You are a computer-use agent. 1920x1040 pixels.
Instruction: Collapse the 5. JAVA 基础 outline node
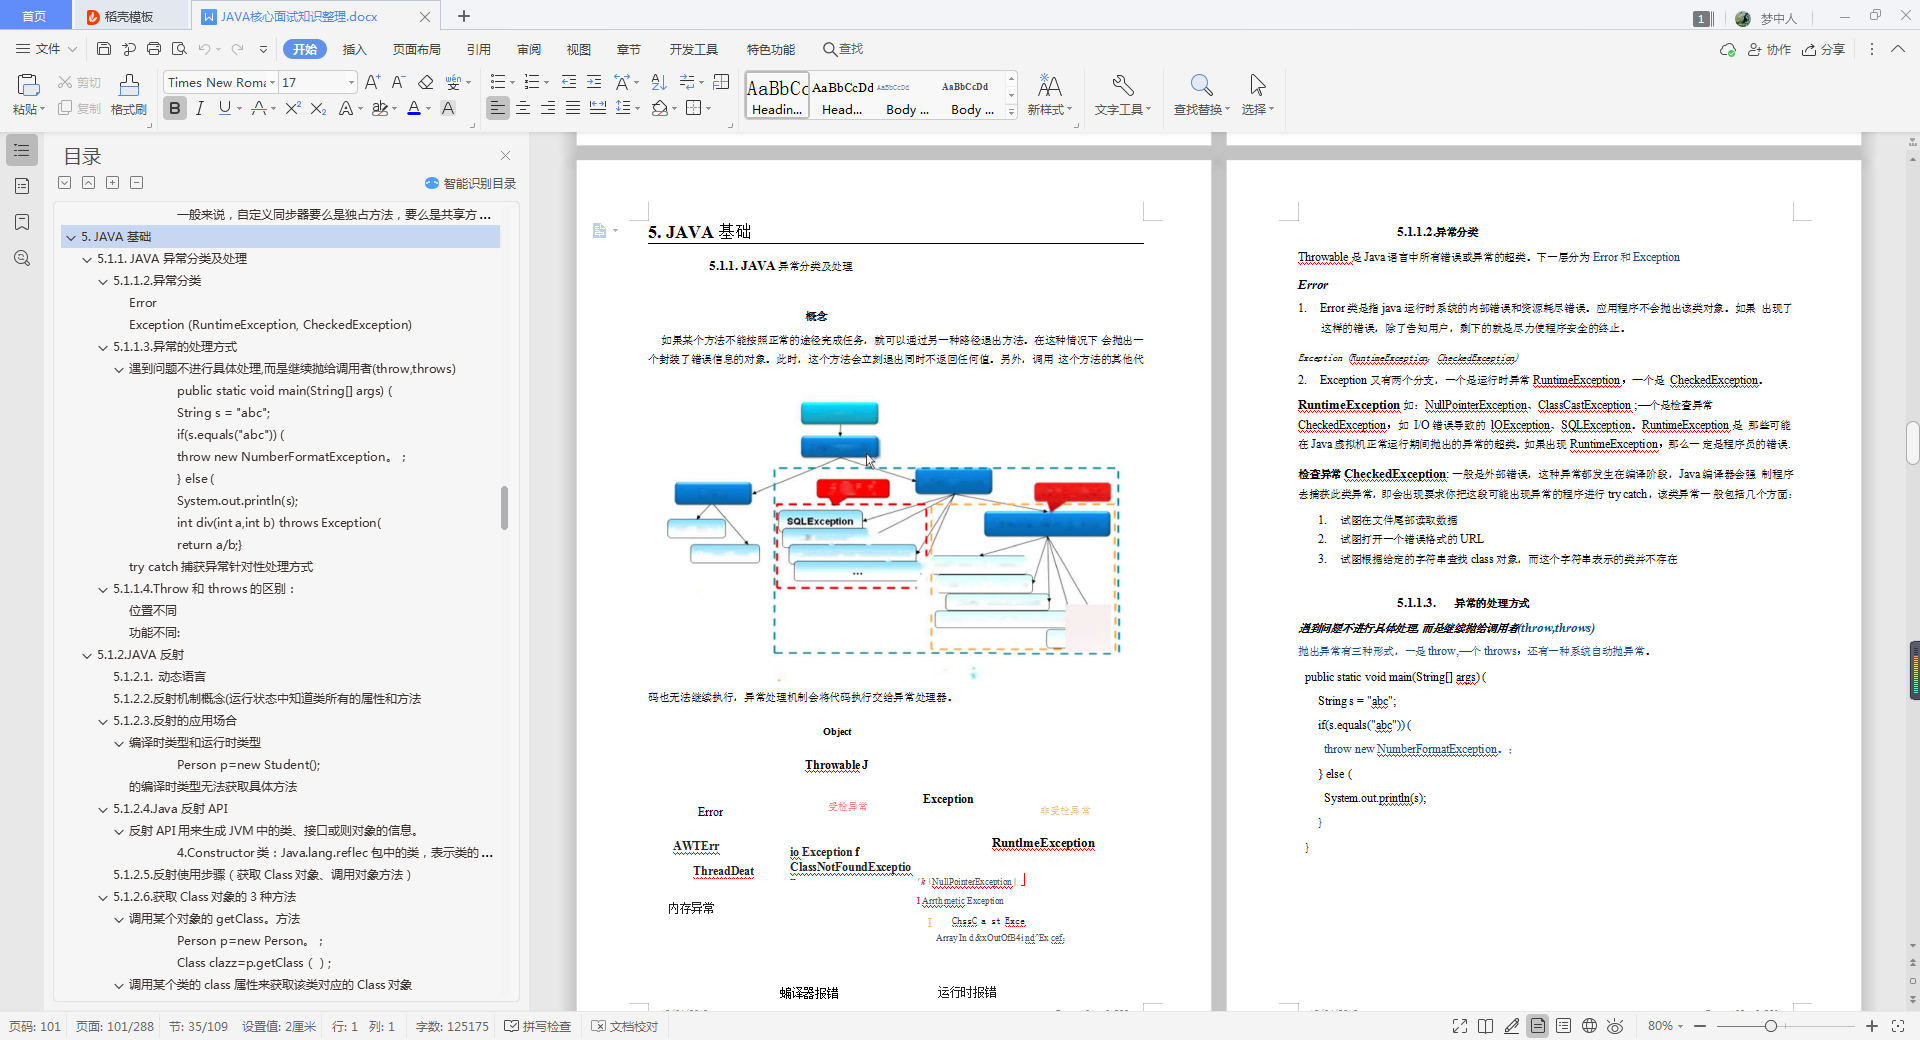(x=71, y=237)
